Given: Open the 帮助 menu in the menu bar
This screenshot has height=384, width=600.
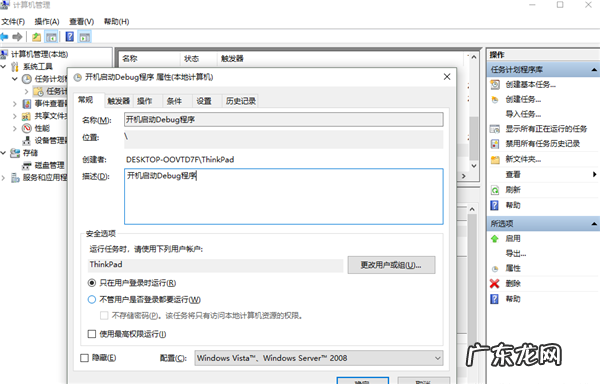Looking at the screenshot, I should coord(116,21).
